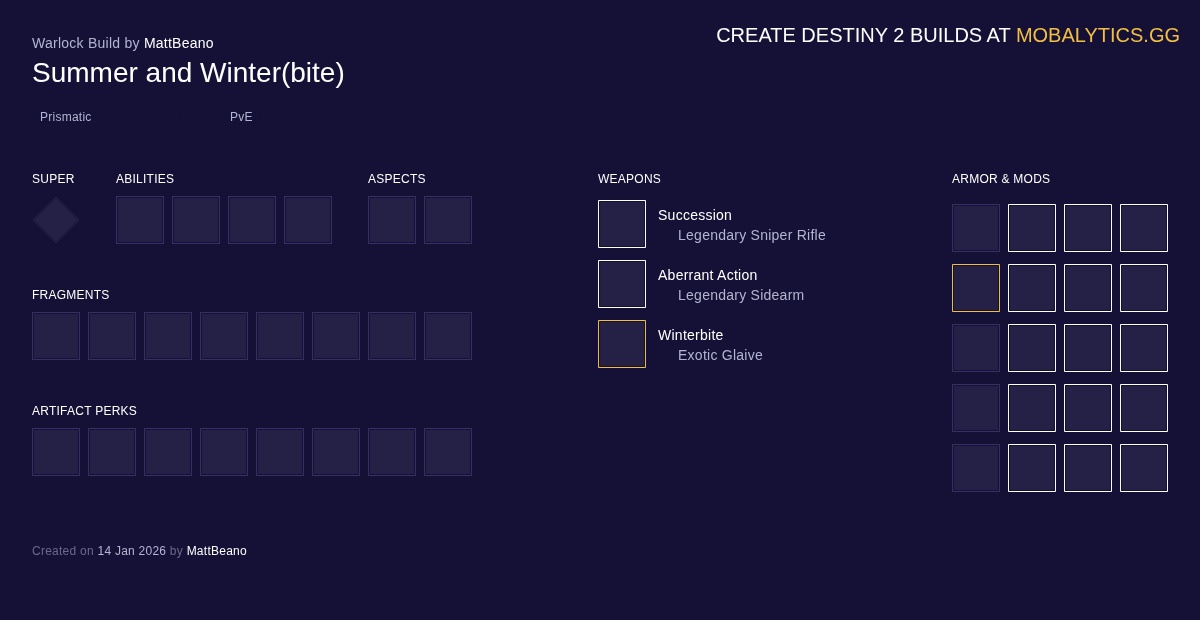The height and width of the screenshot is (620, 1200).
Task: Click the first slot under Abilities
Action: click(x=140, y=220)
